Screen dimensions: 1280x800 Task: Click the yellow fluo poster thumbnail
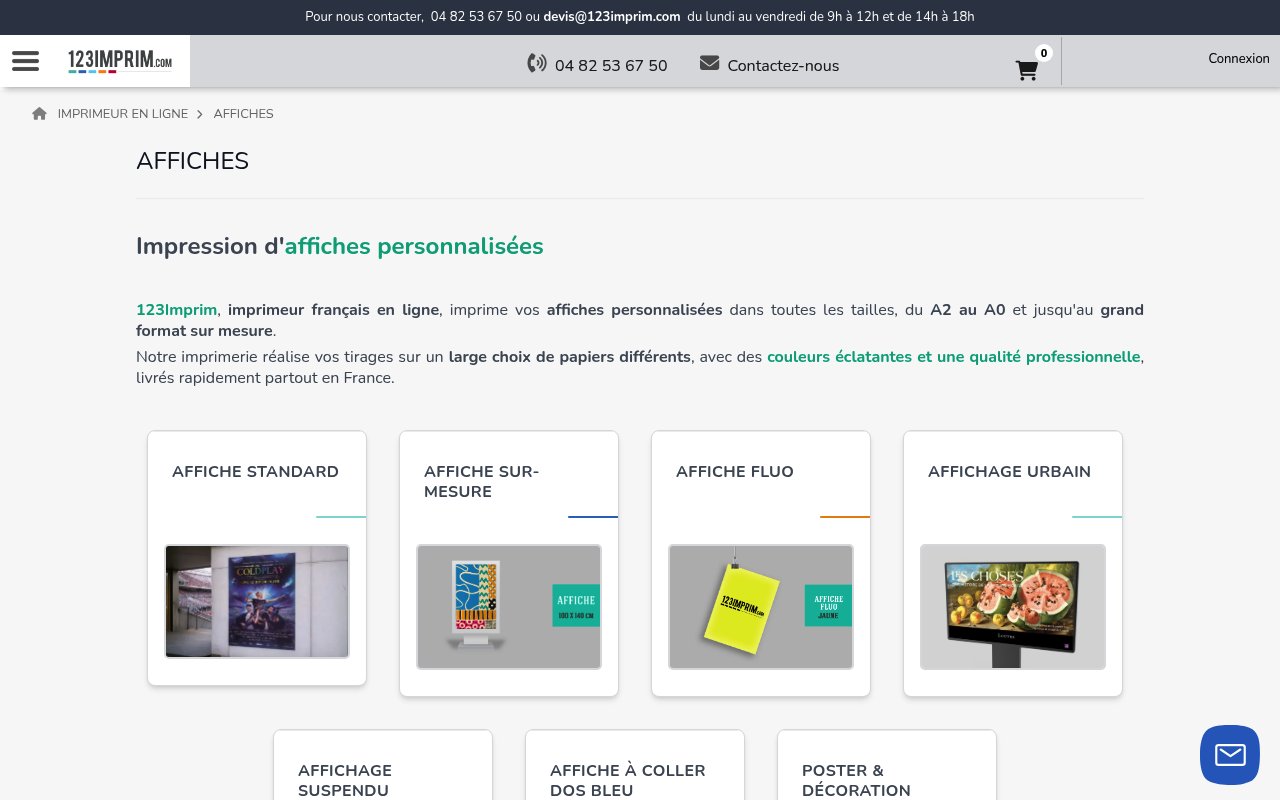[761, 607]
